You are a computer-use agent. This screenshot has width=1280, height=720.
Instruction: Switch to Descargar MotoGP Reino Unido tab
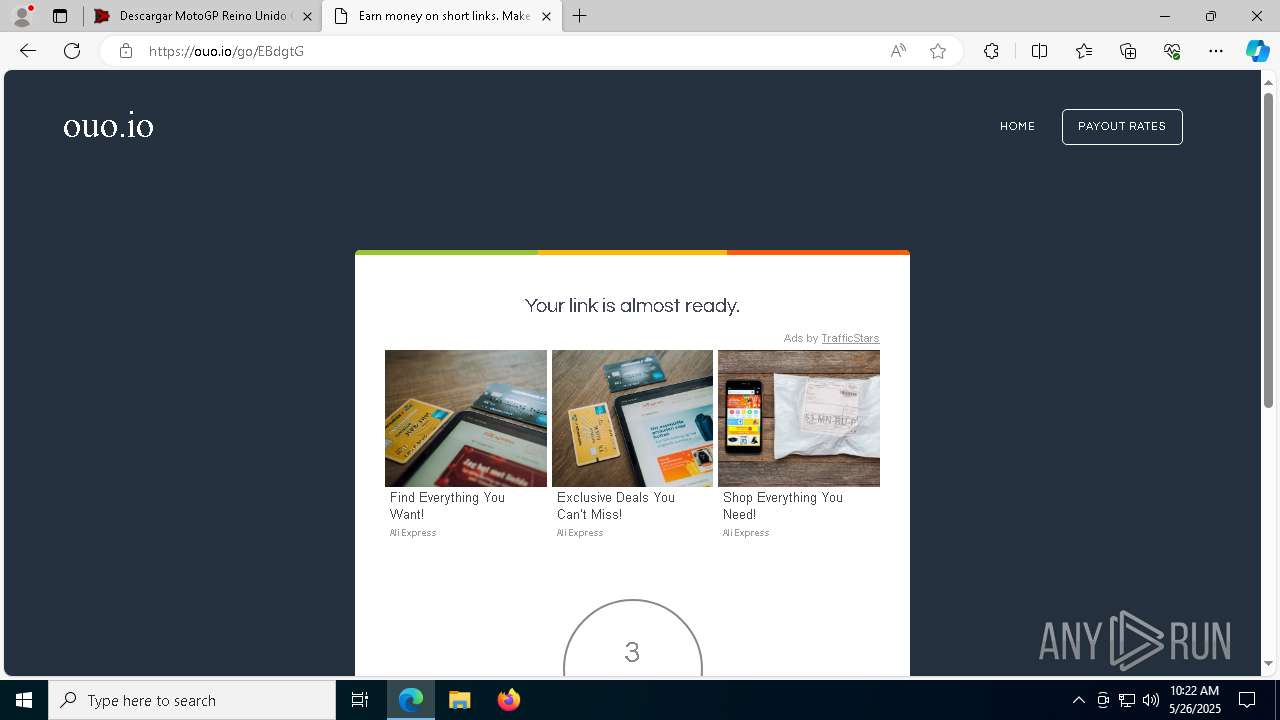(201, 16)
